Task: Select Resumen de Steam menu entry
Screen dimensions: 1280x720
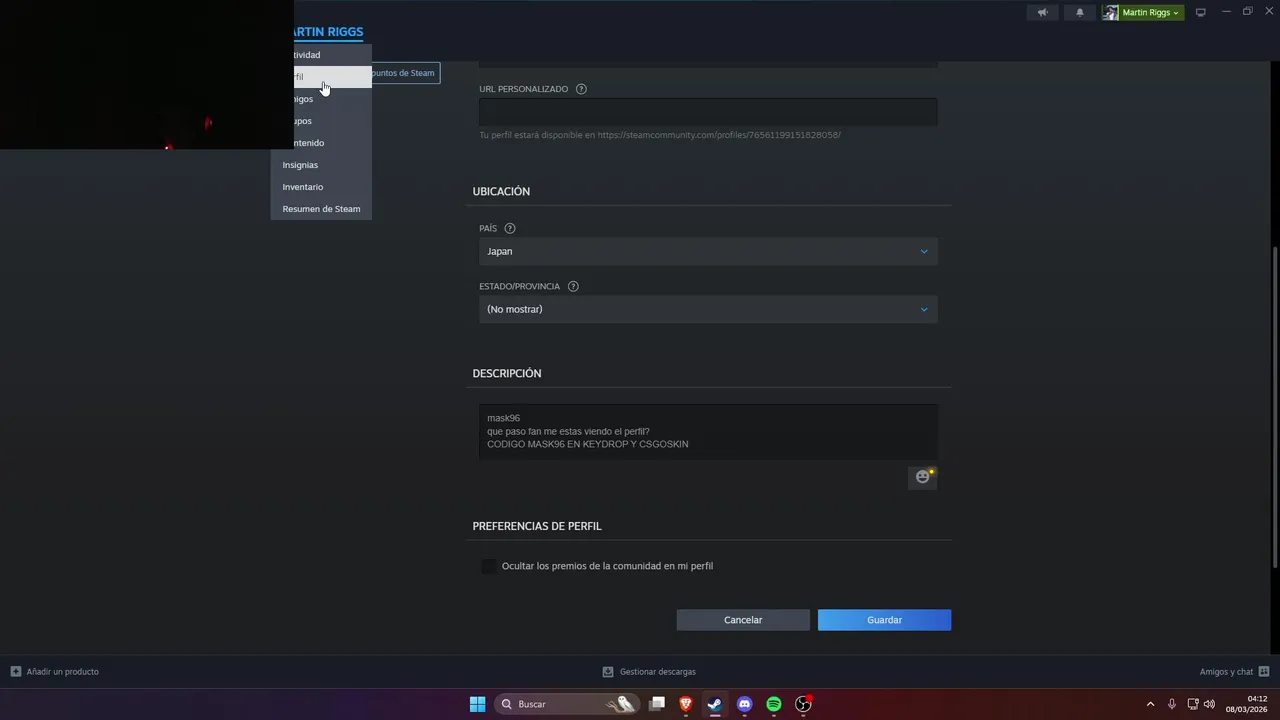Action: tap(321, 209)
